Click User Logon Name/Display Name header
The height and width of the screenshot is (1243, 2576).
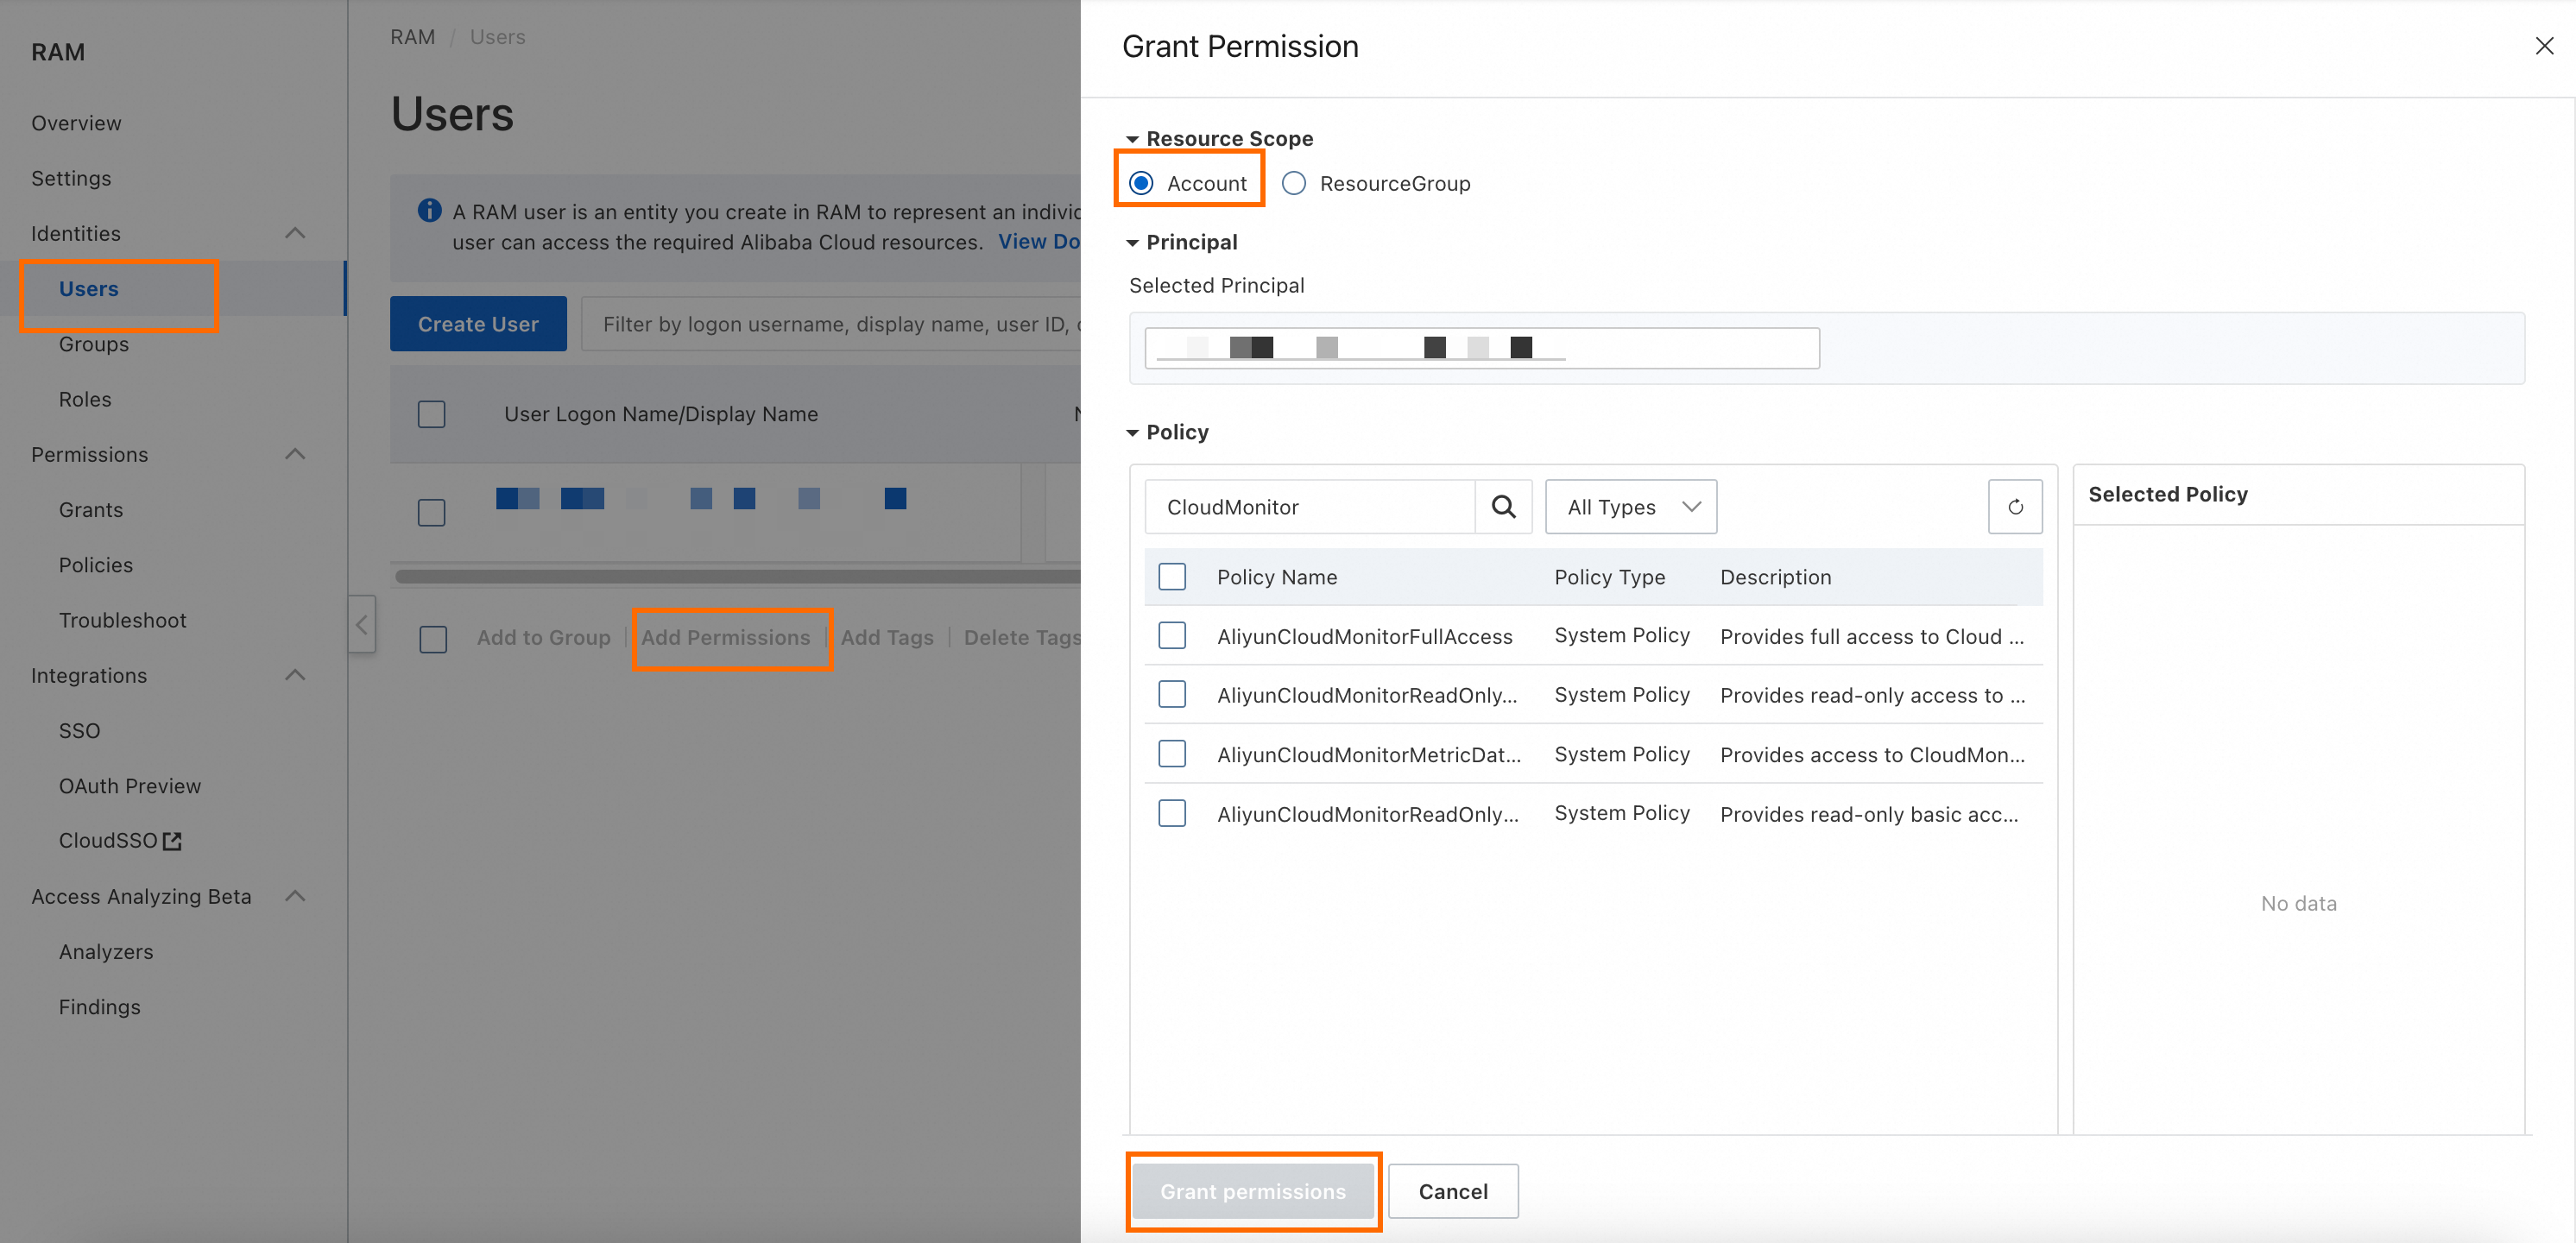[661, 414]
